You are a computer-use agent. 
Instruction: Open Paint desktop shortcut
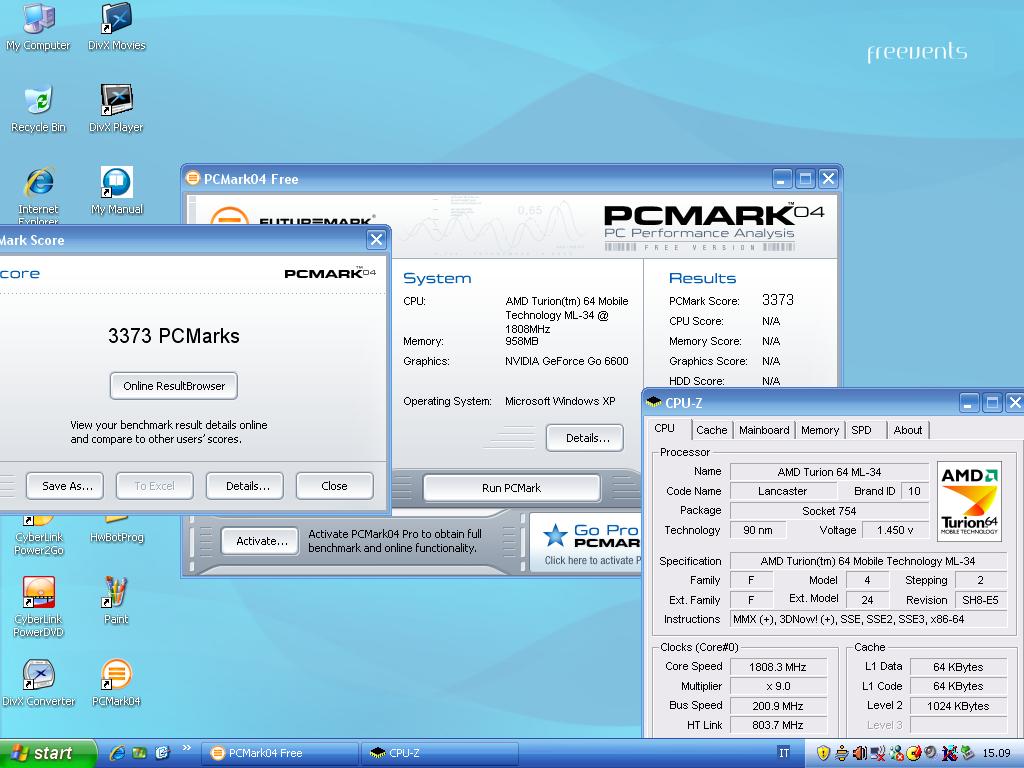(x=116, y=600)
